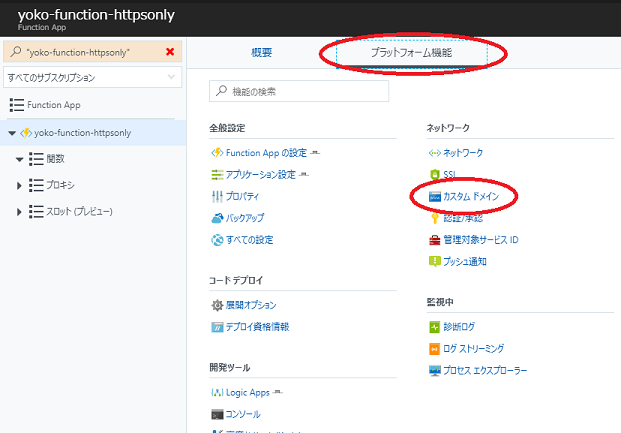This screenshot has height=433, width=621.
Task: Click the ログ ストリーミング orange icon
Action: (434, 349)
